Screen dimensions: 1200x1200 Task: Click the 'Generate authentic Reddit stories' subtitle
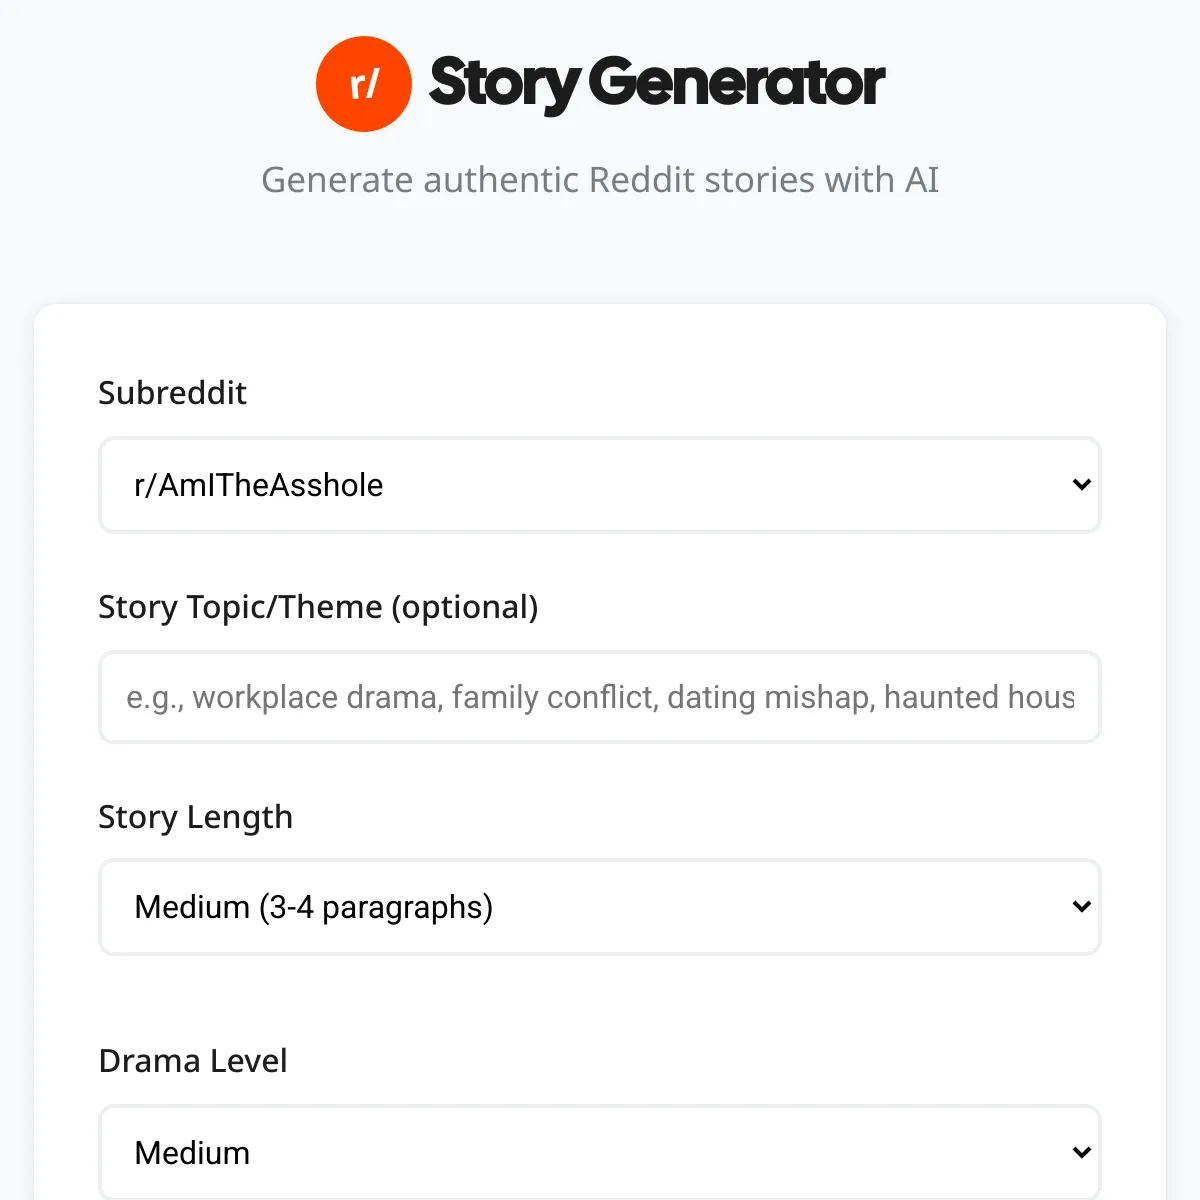[x=600, y=180]
